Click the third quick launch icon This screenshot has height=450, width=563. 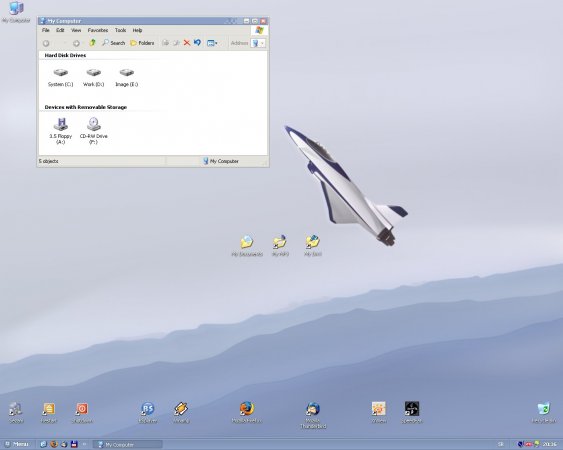coord(64,444)
